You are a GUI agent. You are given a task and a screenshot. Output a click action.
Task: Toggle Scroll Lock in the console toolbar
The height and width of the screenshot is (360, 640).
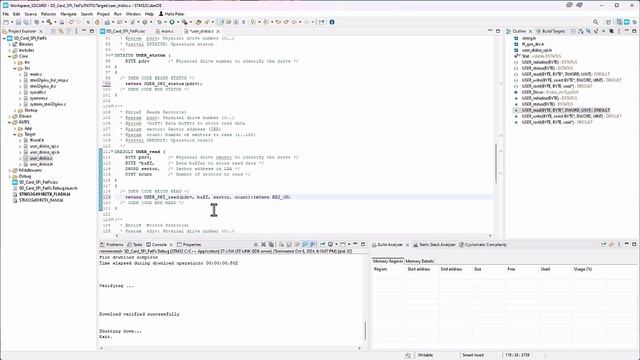point(289,244)
